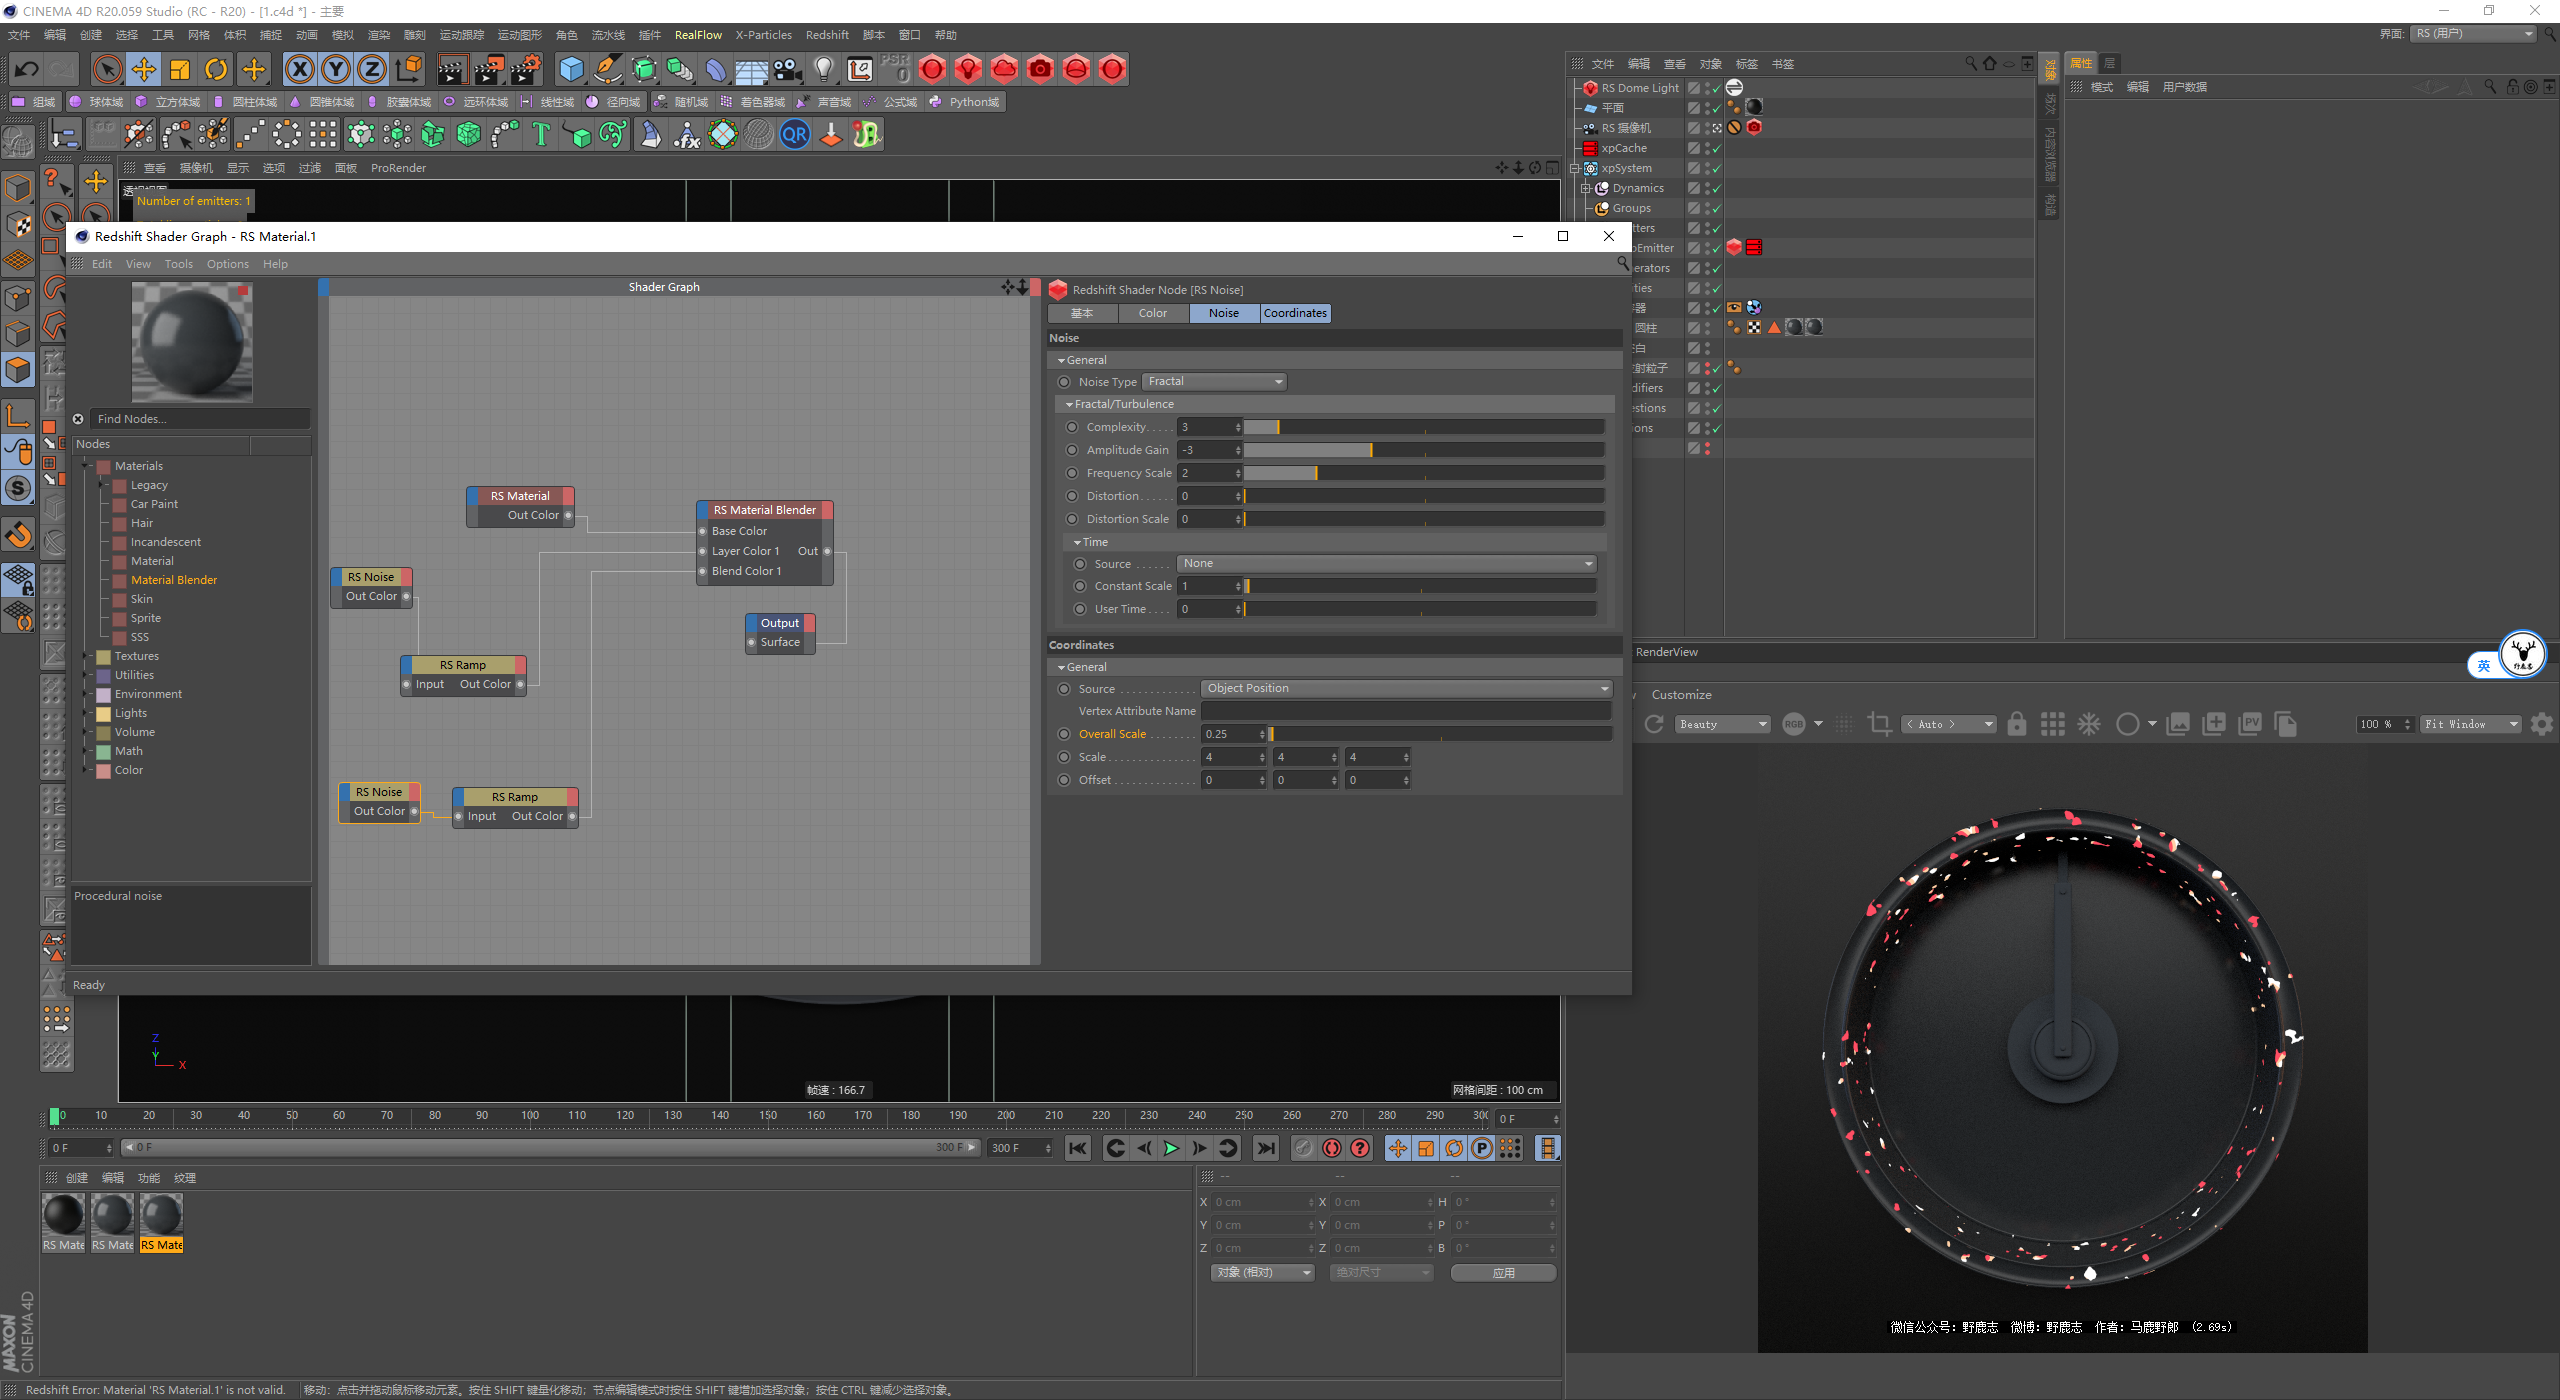Toggle the Overall Scale animation dot

click(1064, 734)
